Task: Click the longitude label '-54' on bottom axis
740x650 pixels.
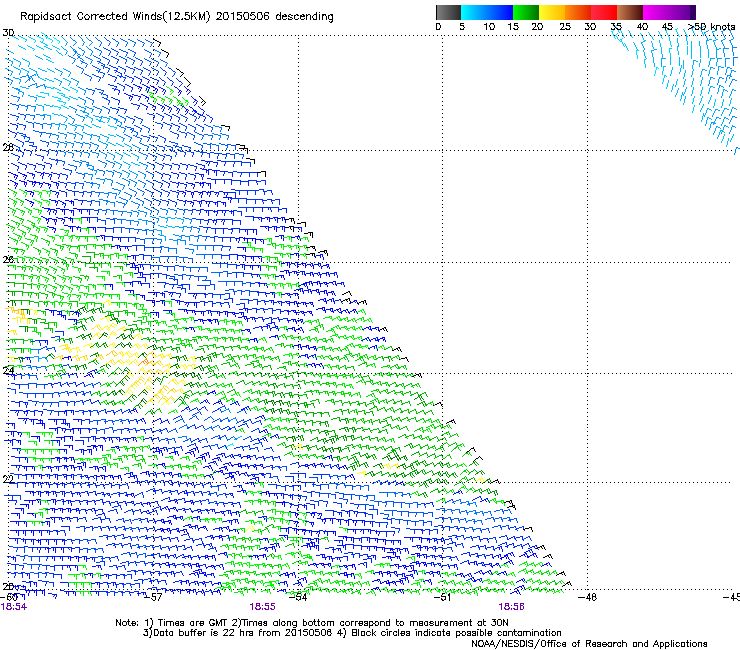Action: point(299,597)
